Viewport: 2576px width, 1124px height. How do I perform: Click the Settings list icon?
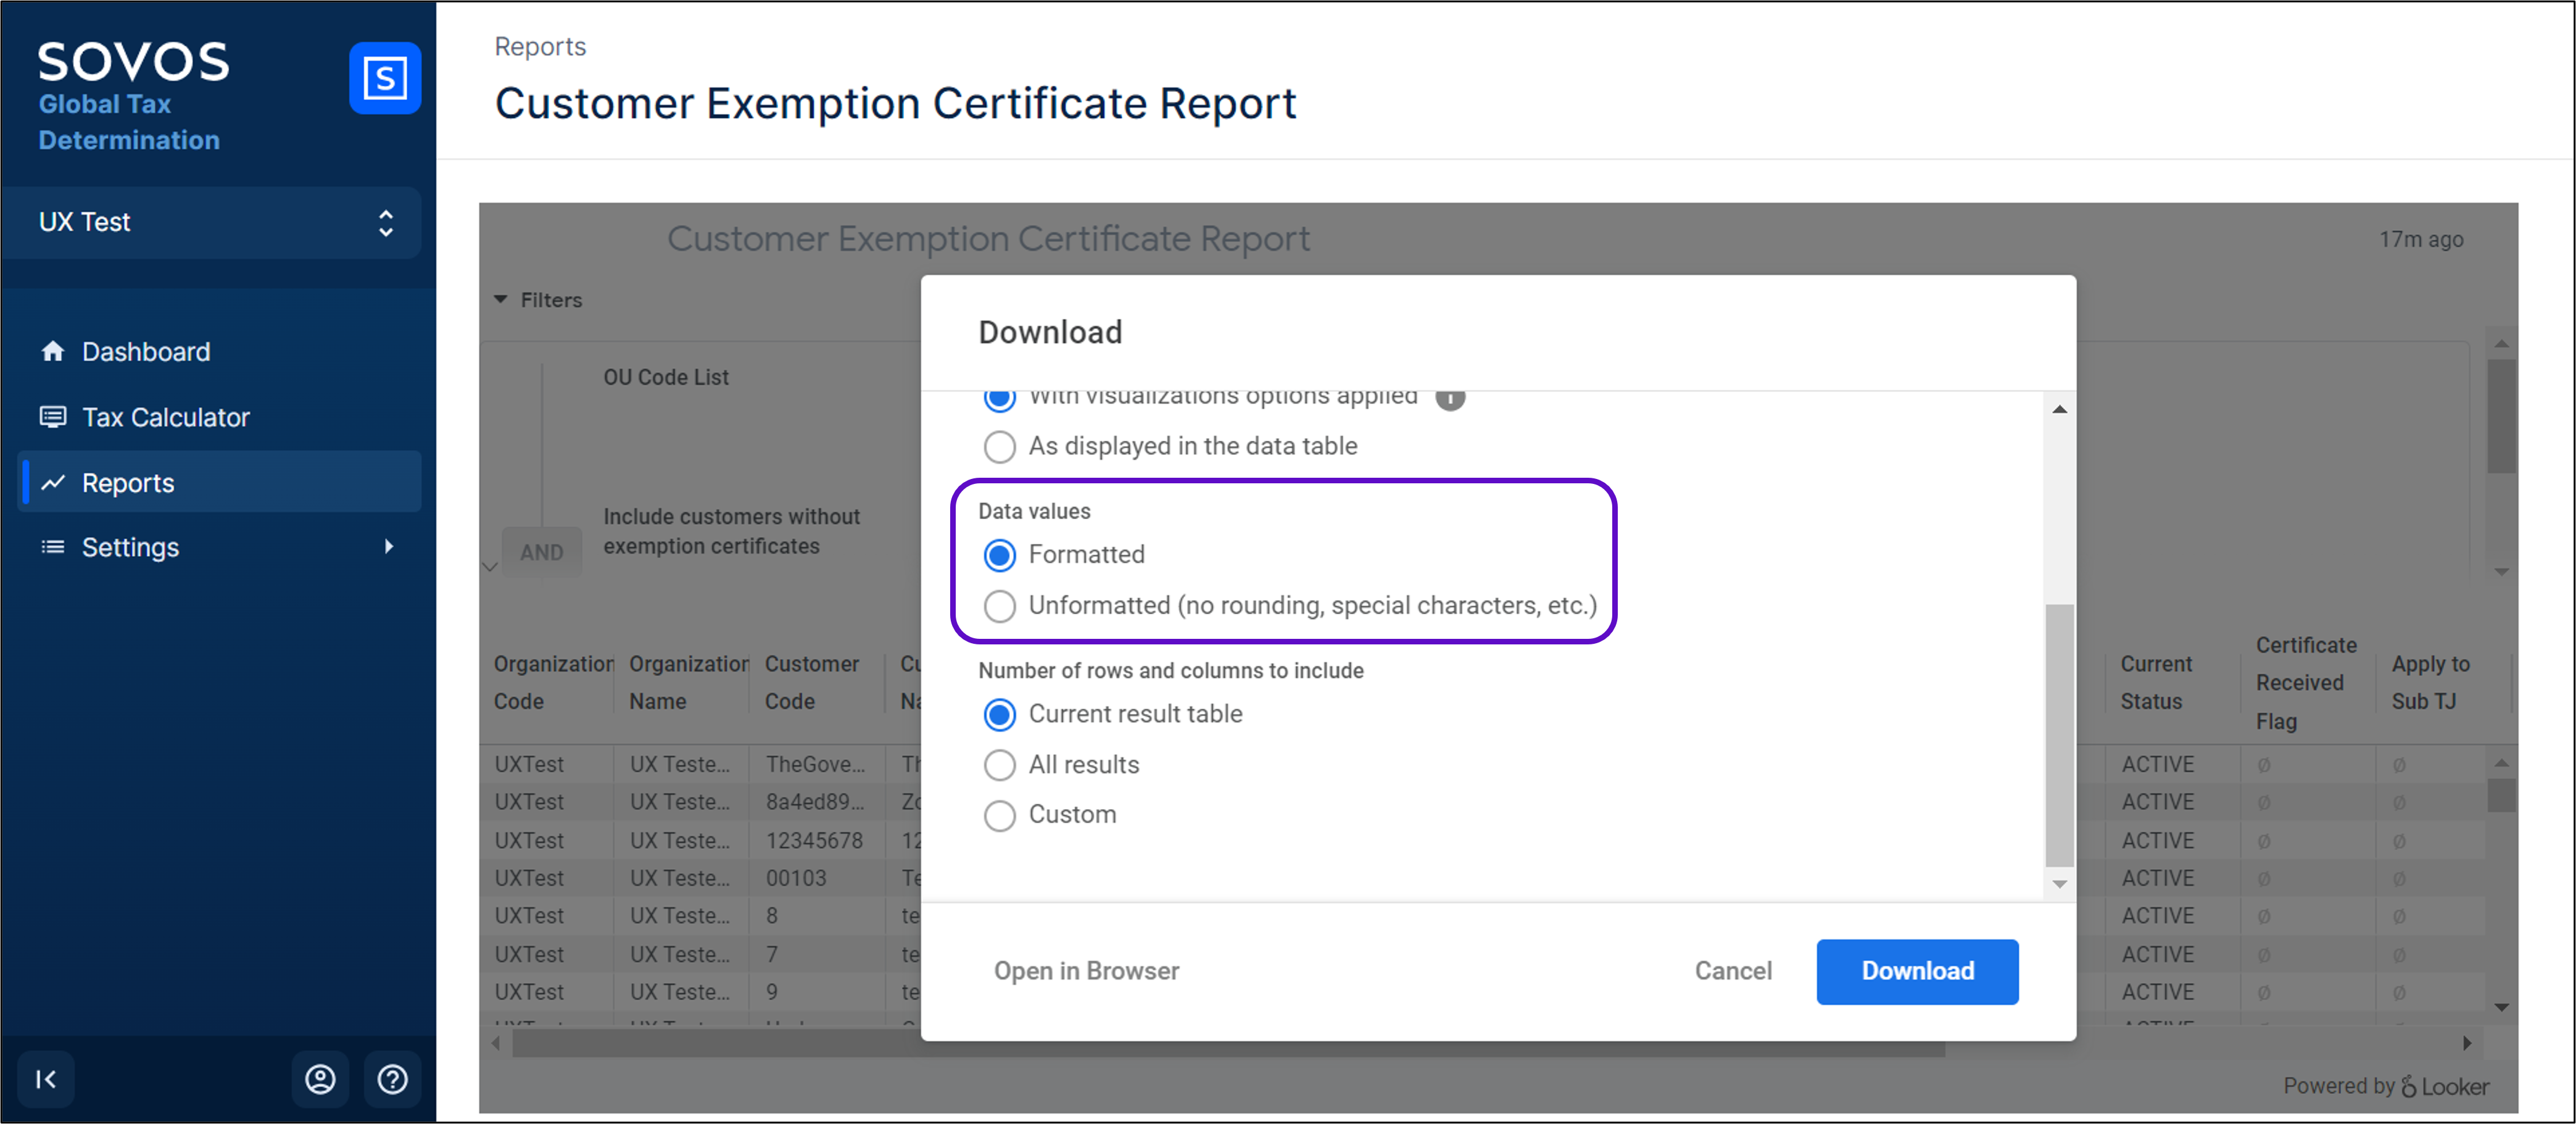[53, 547]
